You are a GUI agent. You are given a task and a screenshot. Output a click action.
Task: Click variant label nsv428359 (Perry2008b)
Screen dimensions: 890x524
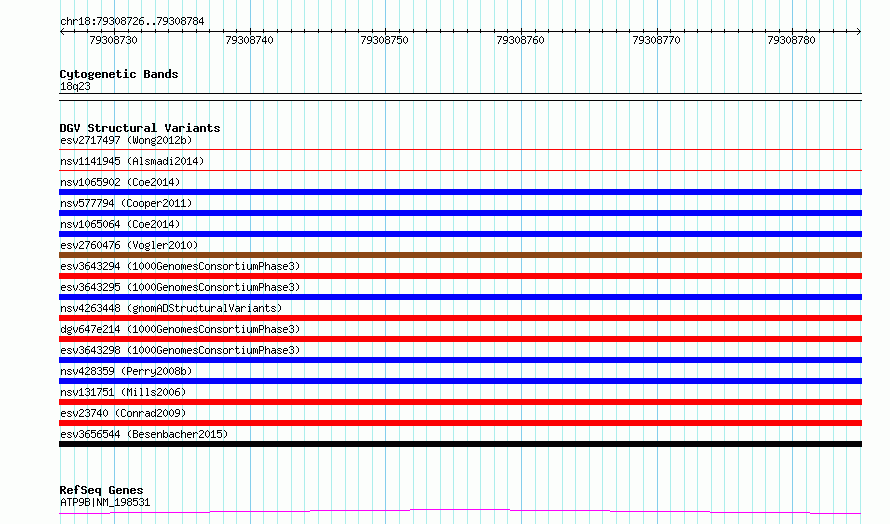[x=126, y=371]
